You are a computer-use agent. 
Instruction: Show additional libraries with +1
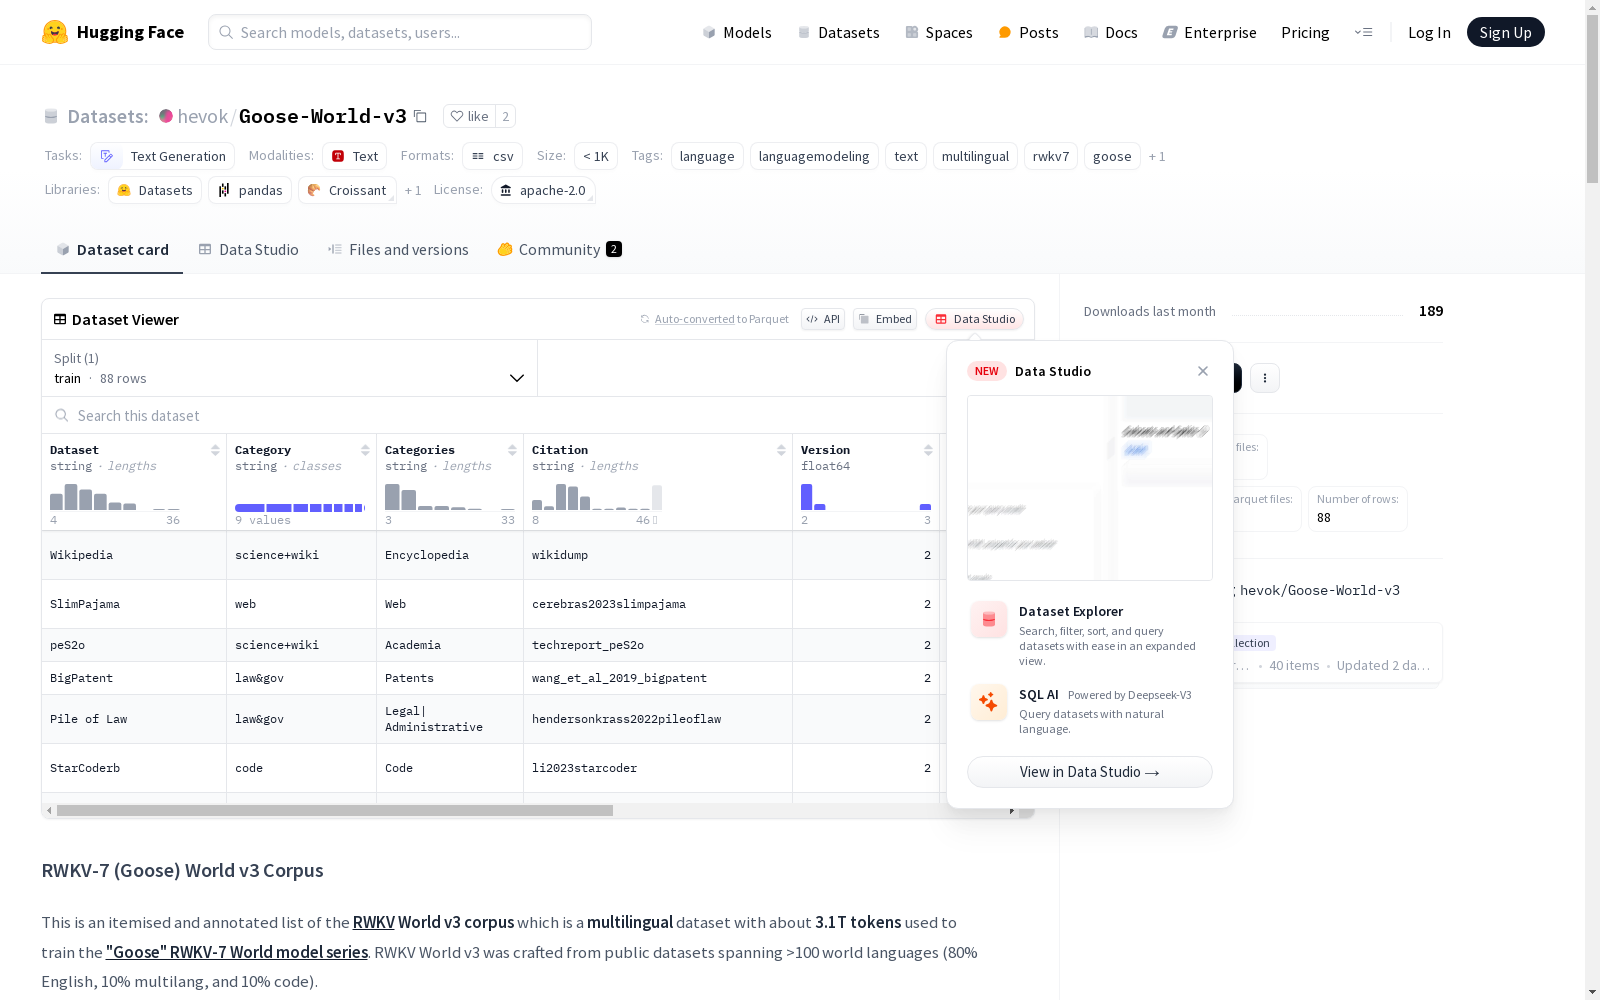click(x=413, y=190)
